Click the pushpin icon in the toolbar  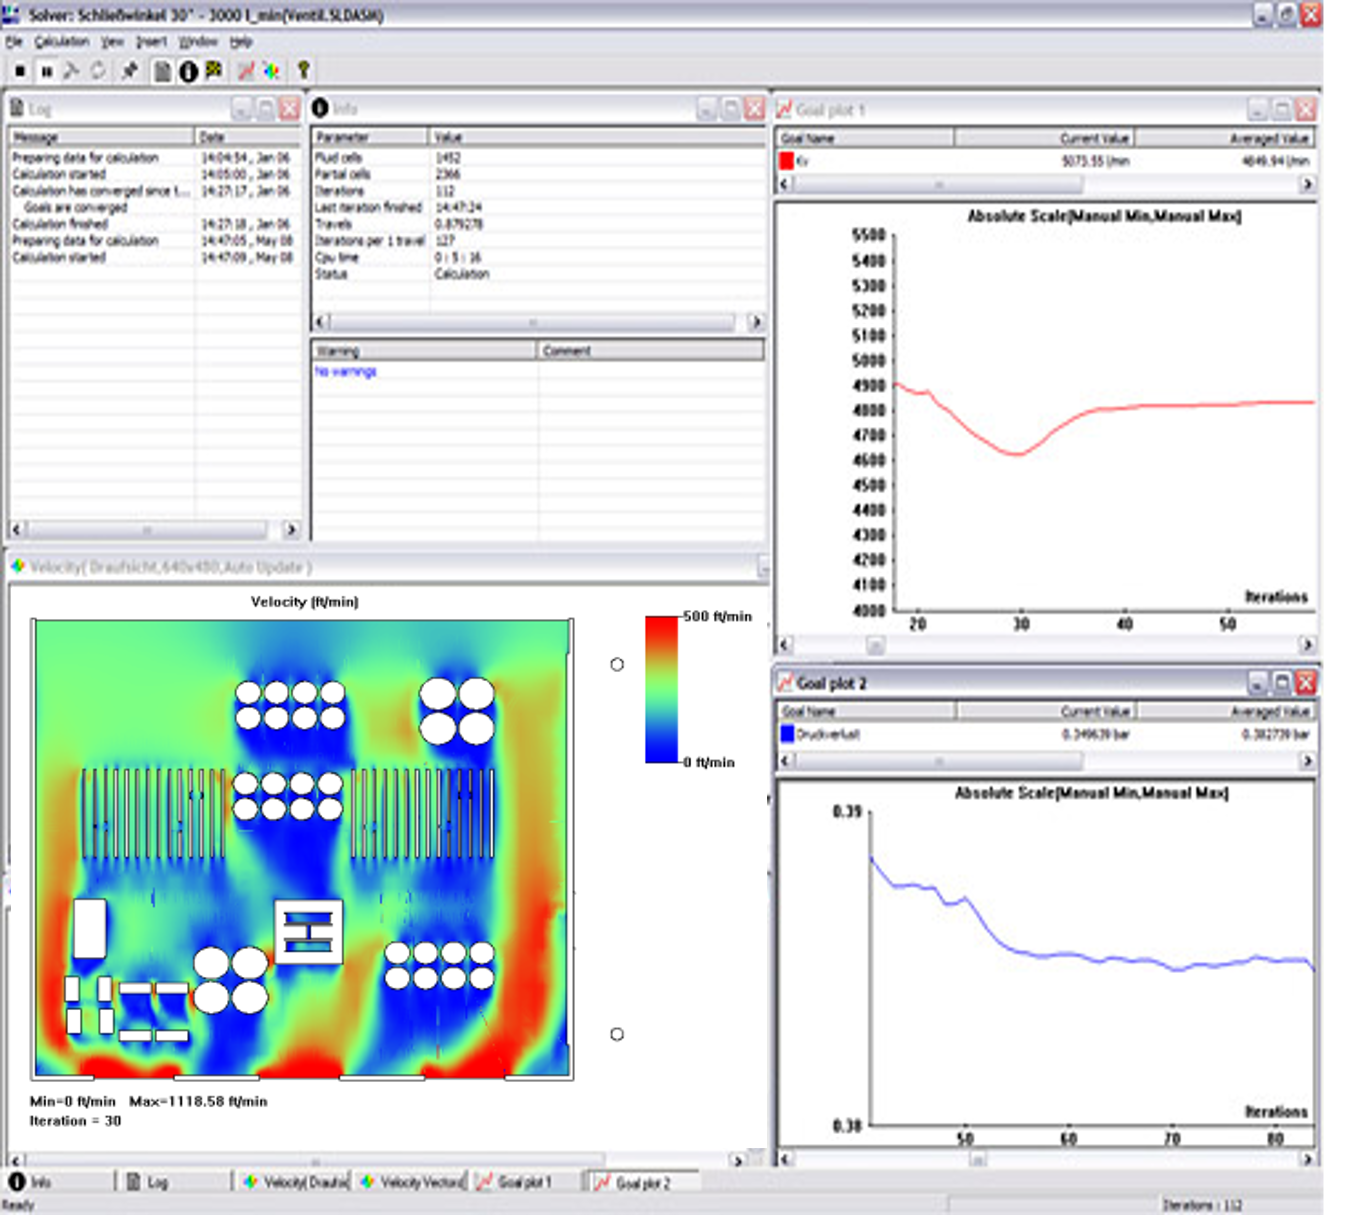coord(130,71)
